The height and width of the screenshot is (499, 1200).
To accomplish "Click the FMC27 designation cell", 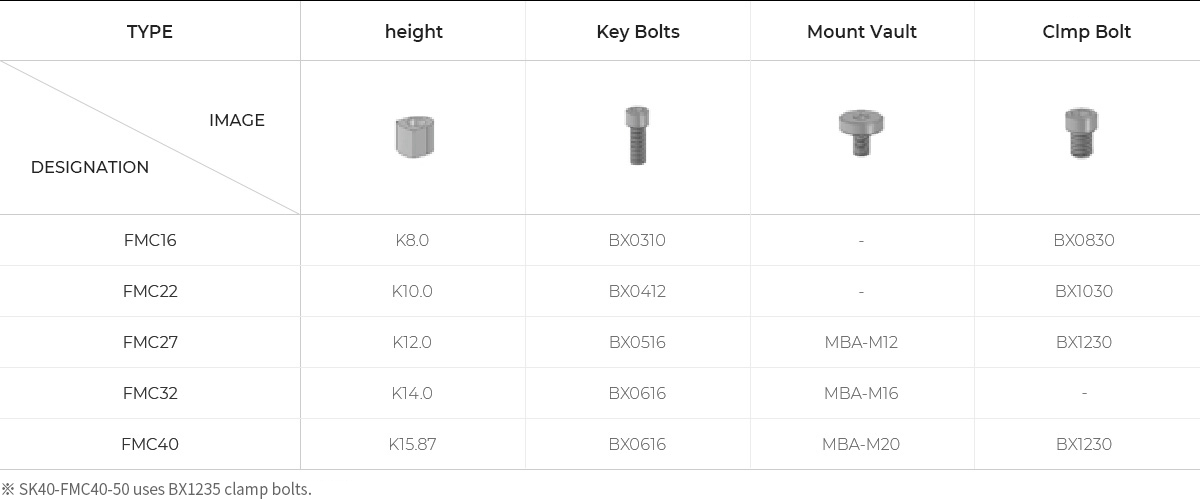I will pyautogui.click(x=150, y=342).
